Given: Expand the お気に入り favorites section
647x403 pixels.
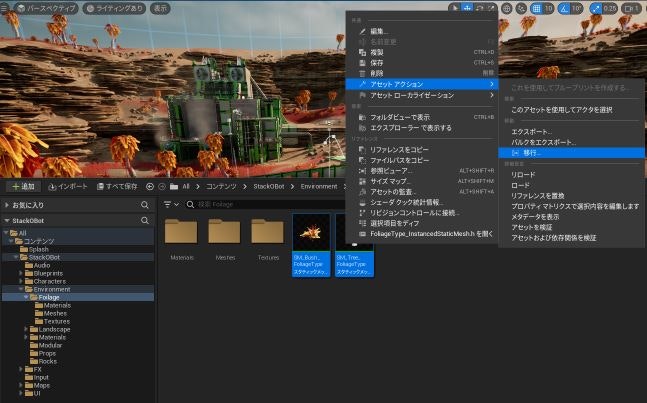Looking at the screenshot, I should tap(7, 205).
